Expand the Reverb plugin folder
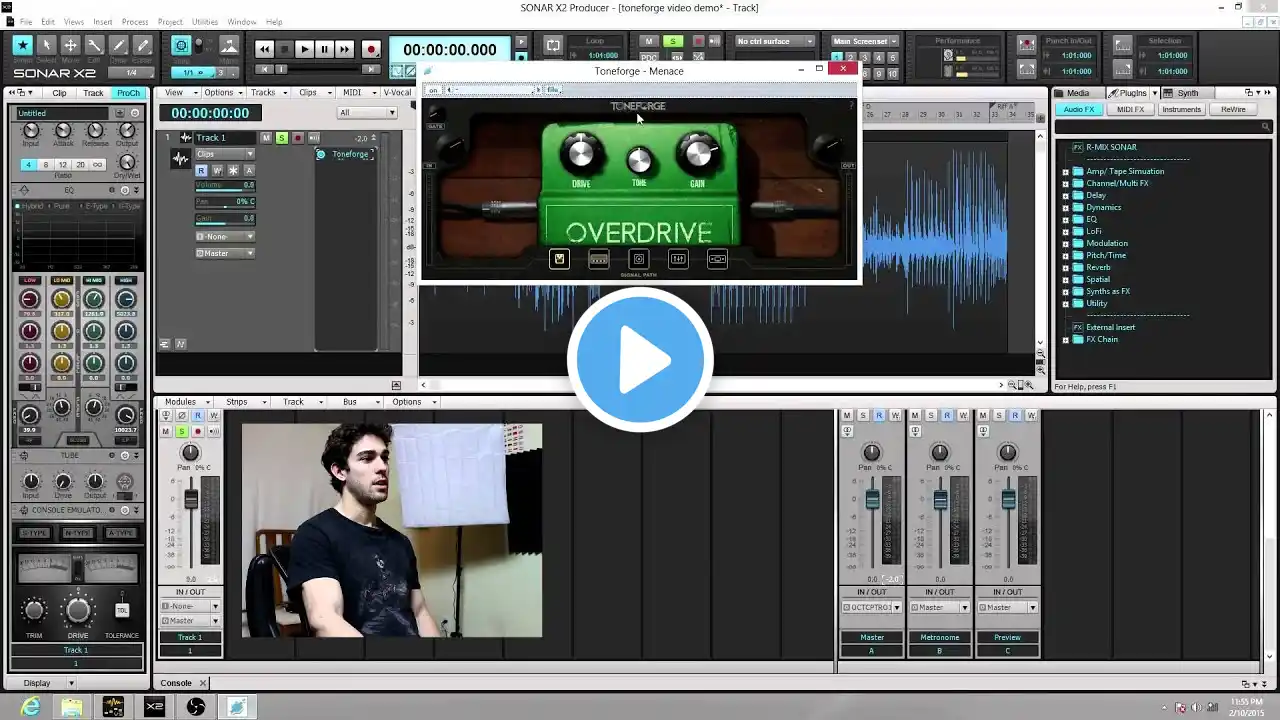This screenshot has width=1280, height=720. coord(1066,267)
